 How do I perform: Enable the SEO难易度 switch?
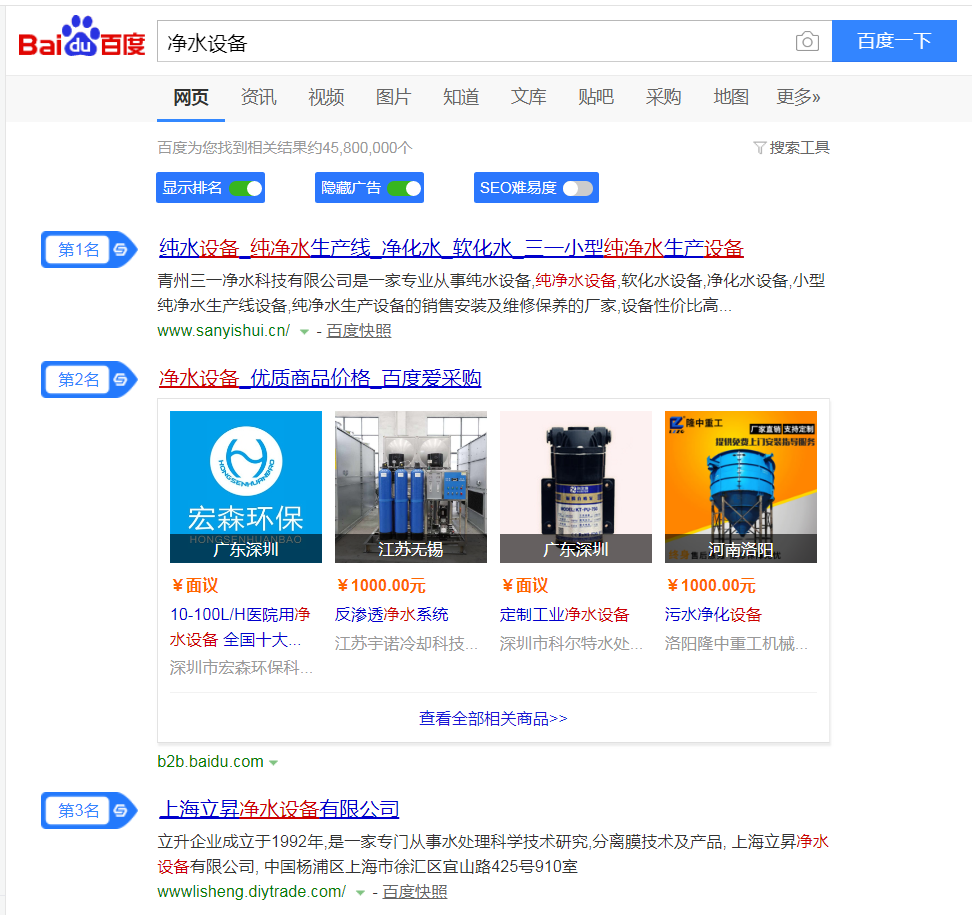(578, 188)
